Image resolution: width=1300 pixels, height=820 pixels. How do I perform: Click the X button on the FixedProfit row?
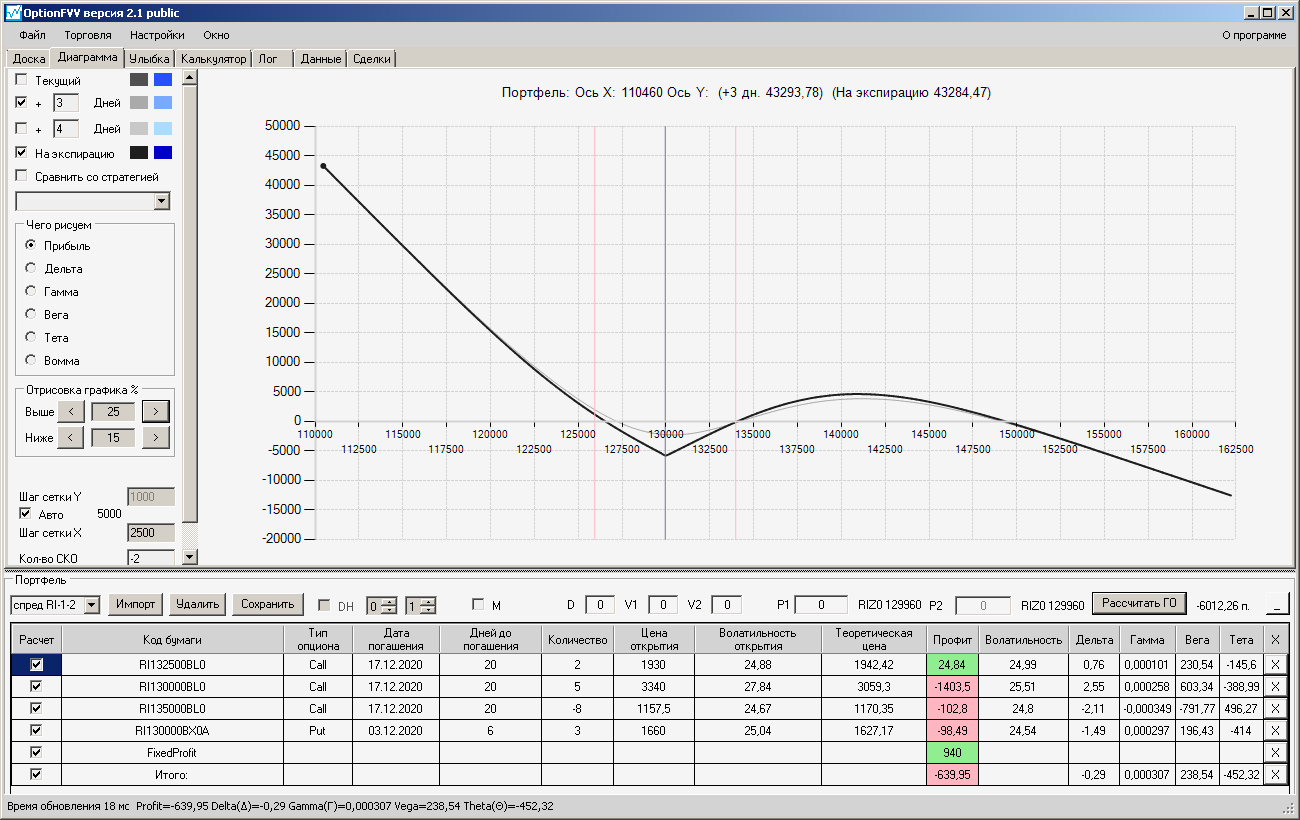[x=1274, y=752]
